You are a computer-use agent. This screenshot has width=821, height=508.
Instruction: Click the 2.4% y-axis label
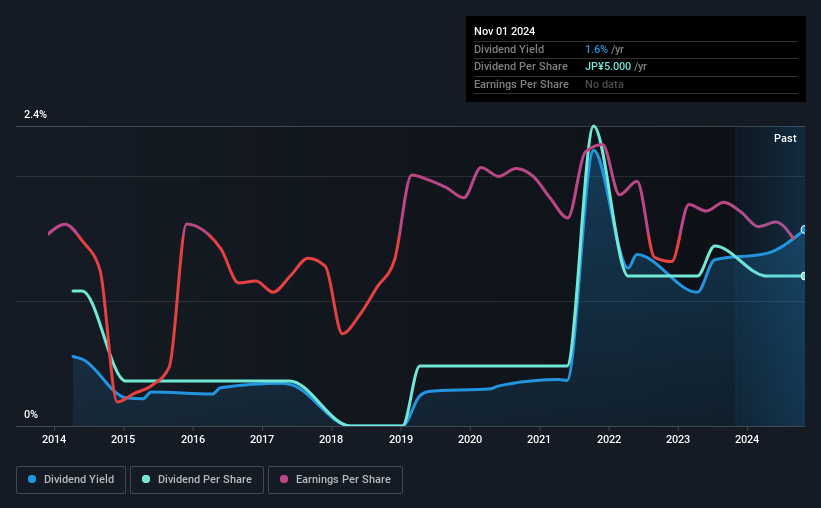35,114
